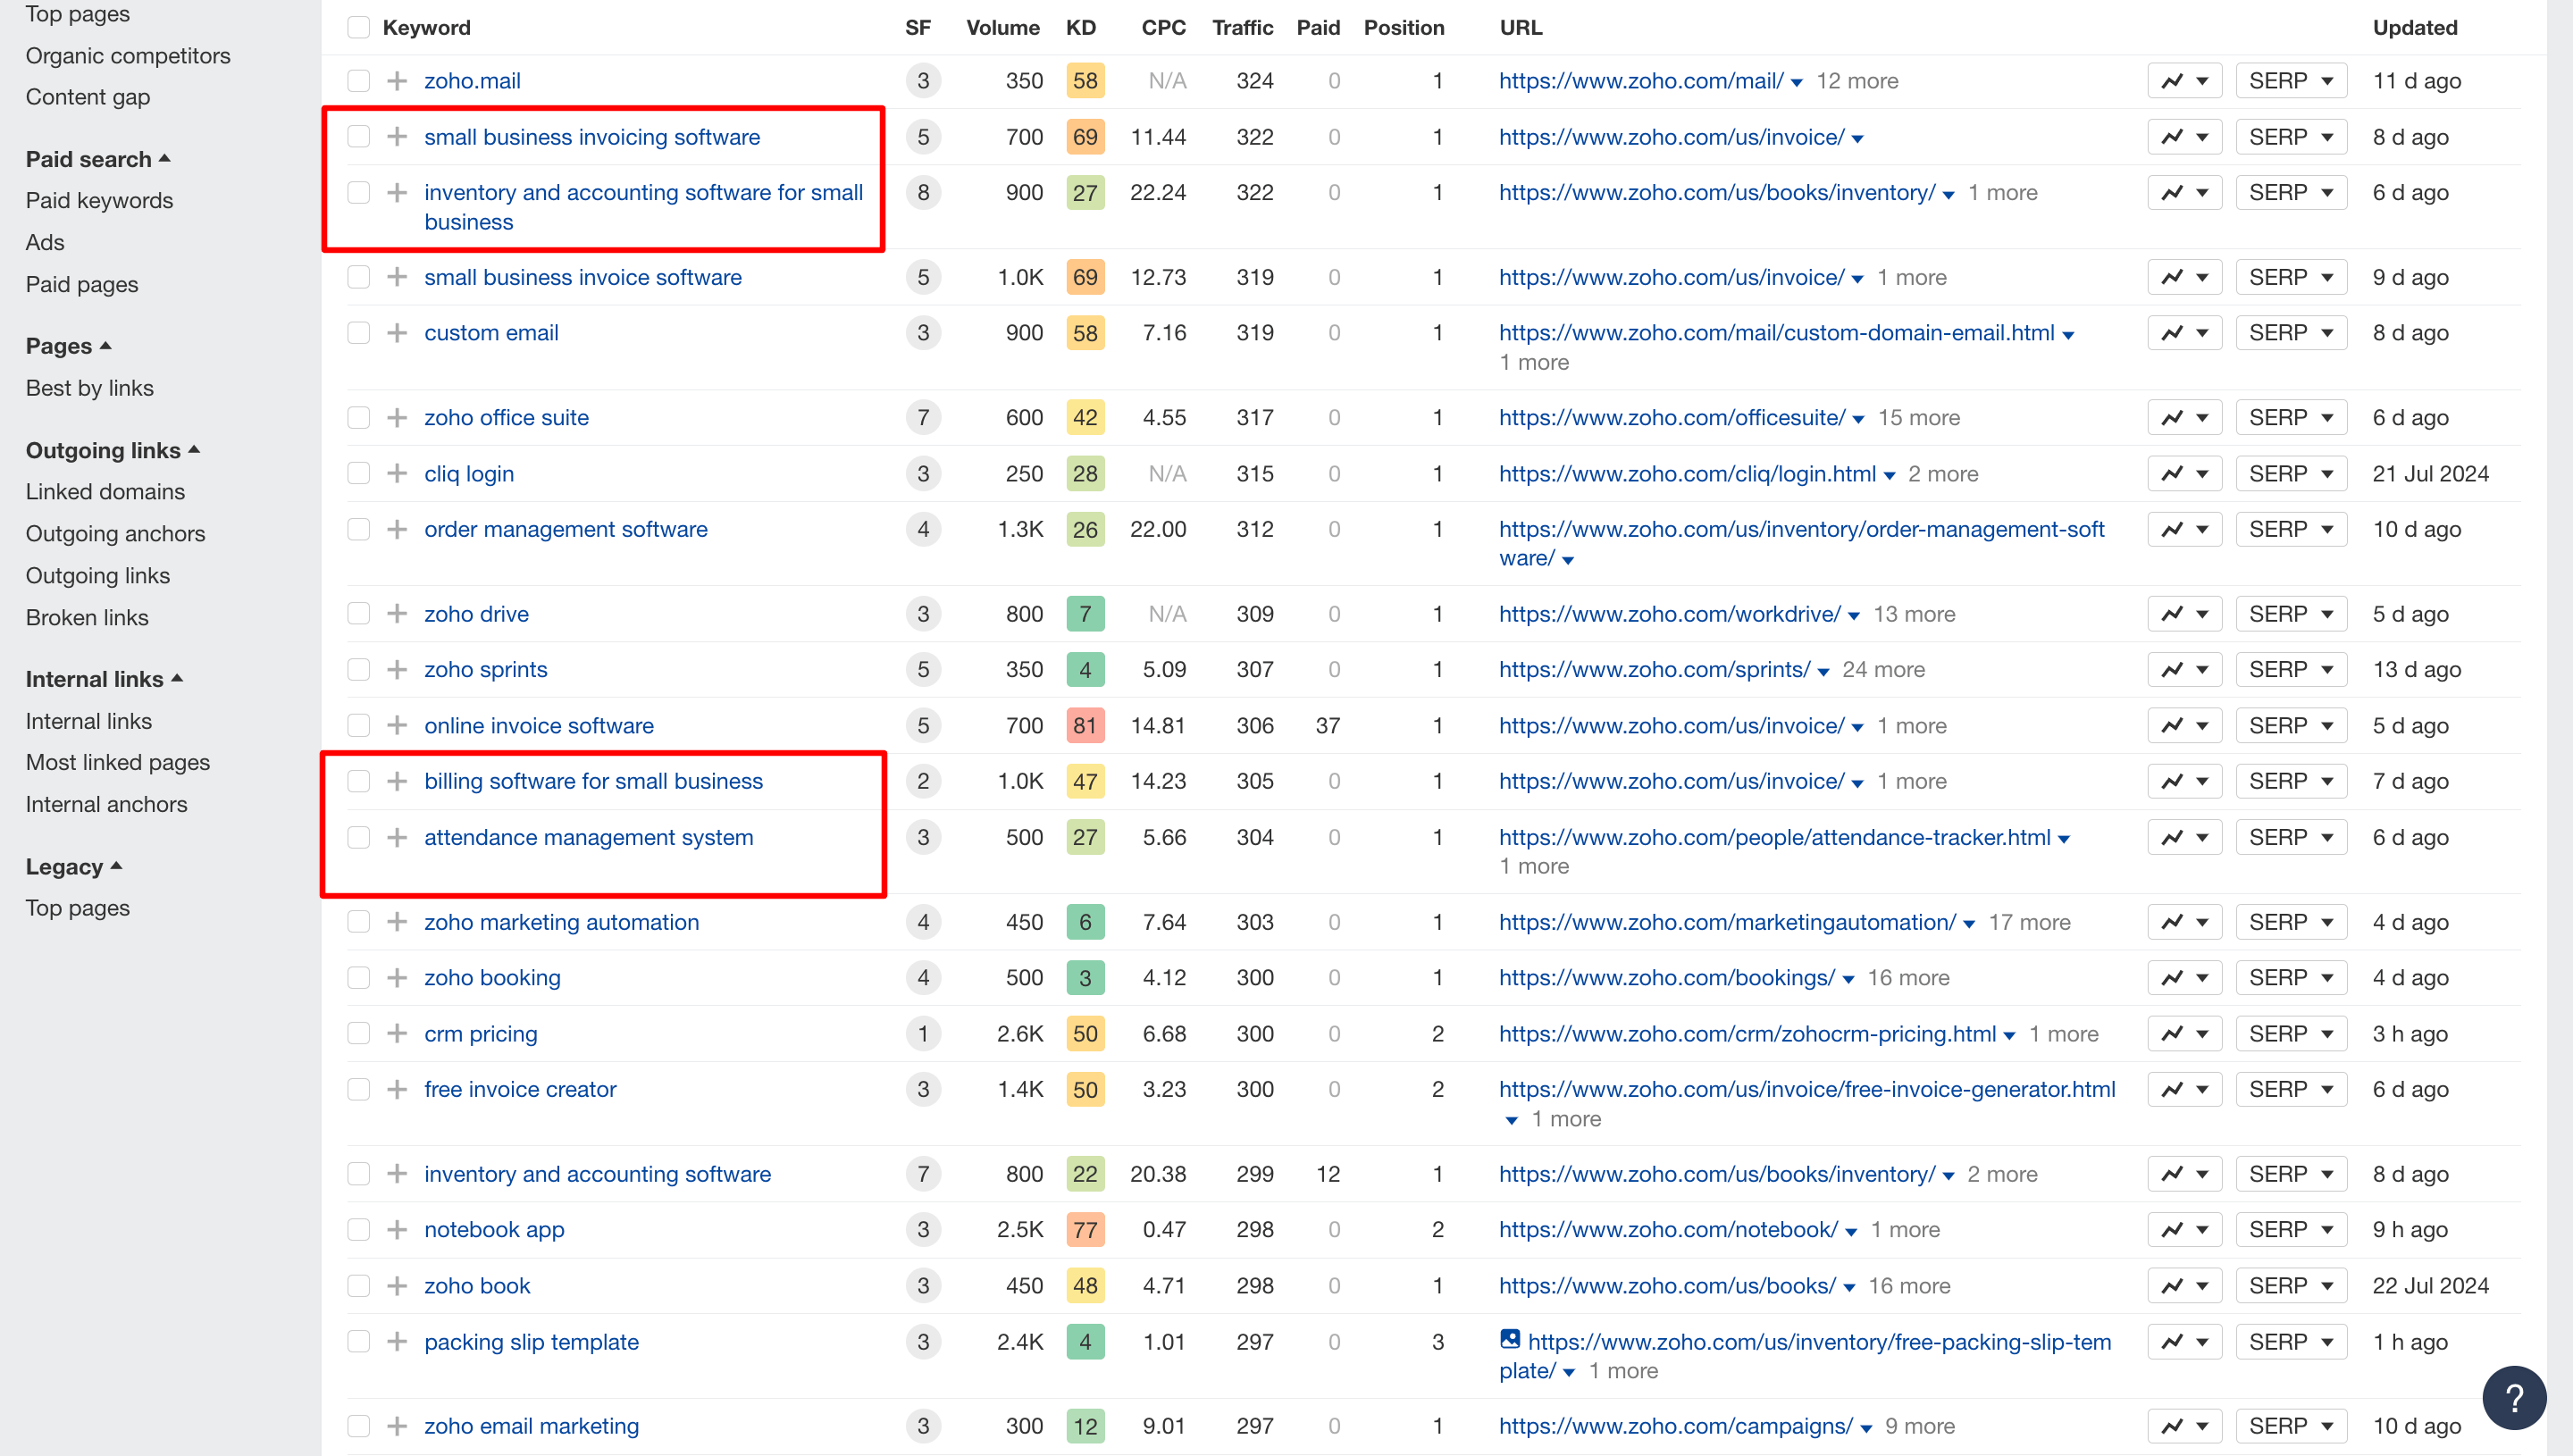Open Organic competitors in sidebar
The height and width of the screenshot is (1456, 2573).
click(x=128, y=56)
